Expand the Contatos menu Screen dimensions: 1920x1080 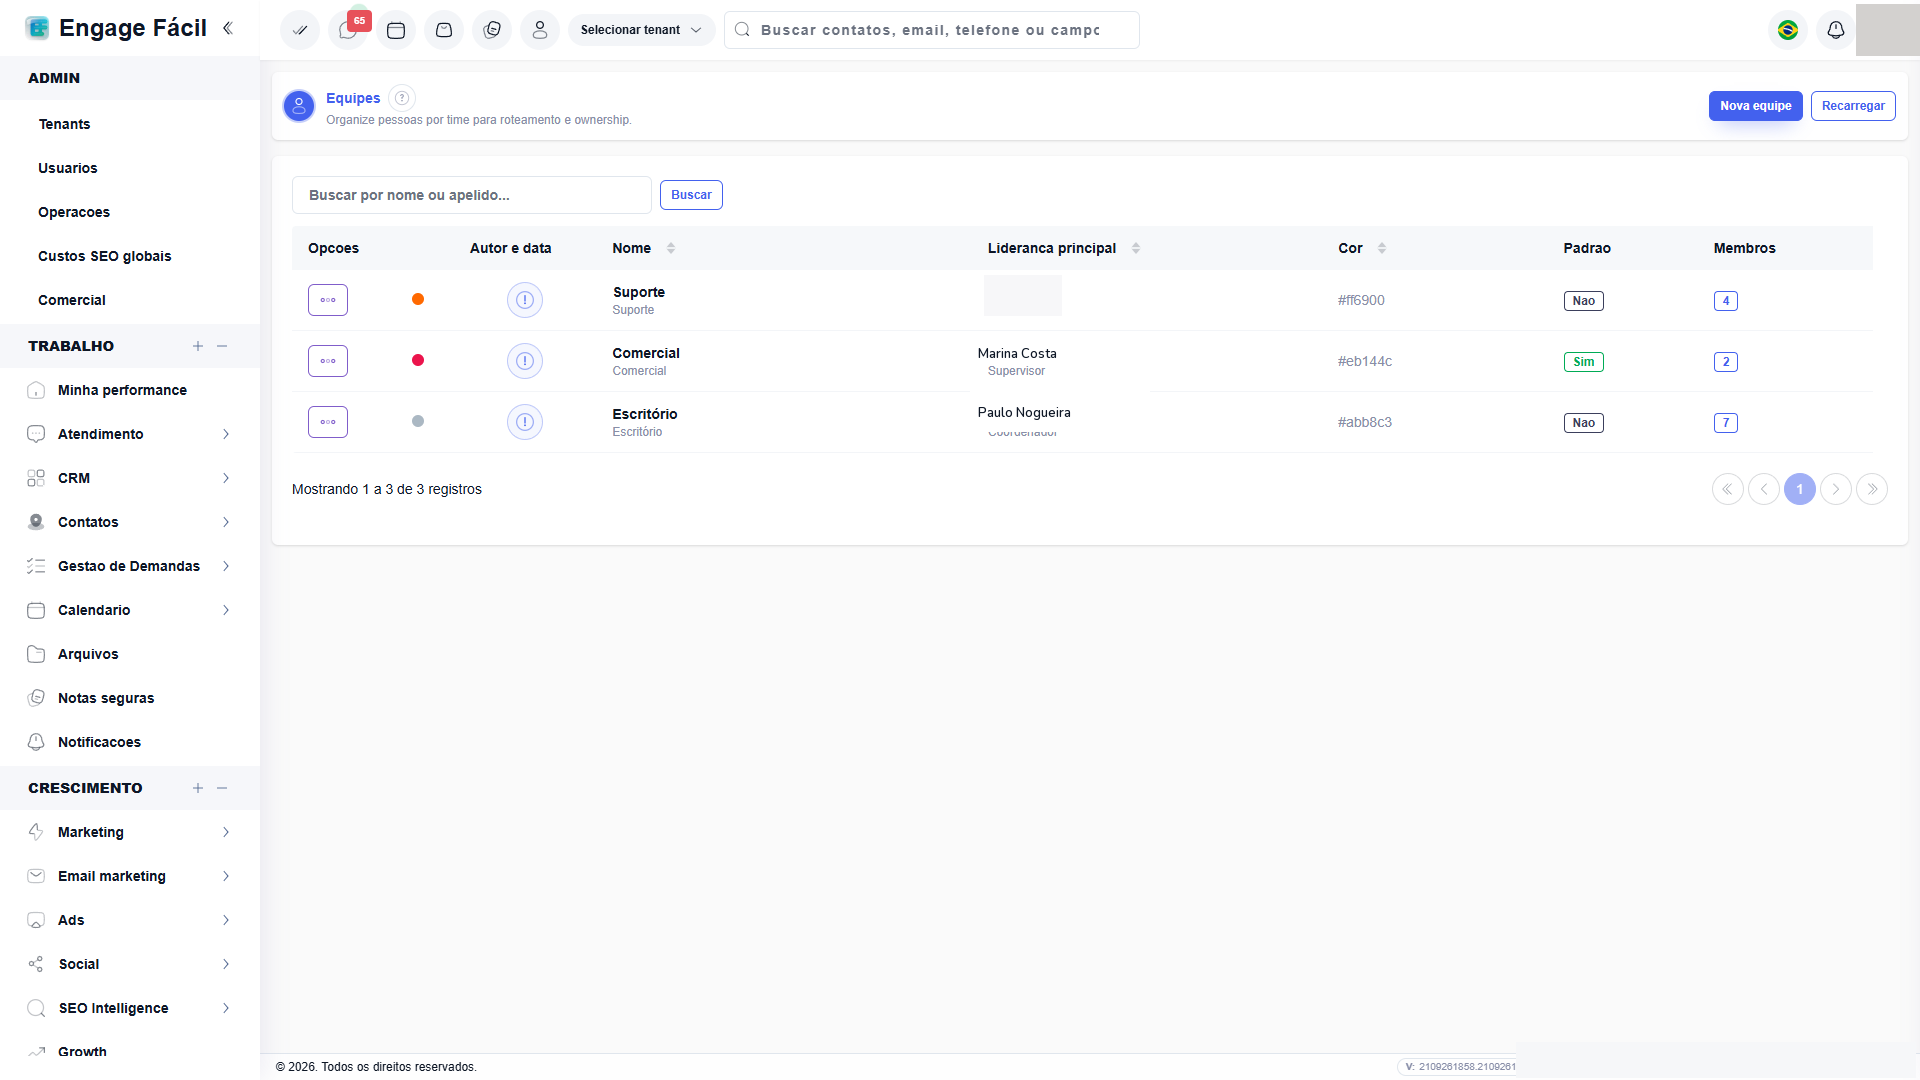[x=130, y=522]
